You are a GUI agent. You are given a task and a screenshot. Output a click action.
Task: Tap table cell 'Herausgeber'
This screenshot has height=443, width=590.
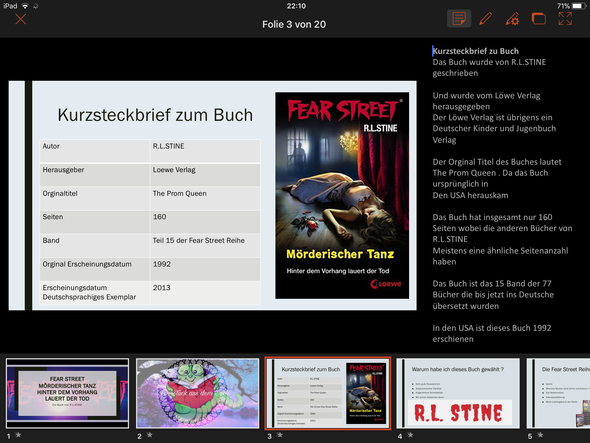(95, 175)
